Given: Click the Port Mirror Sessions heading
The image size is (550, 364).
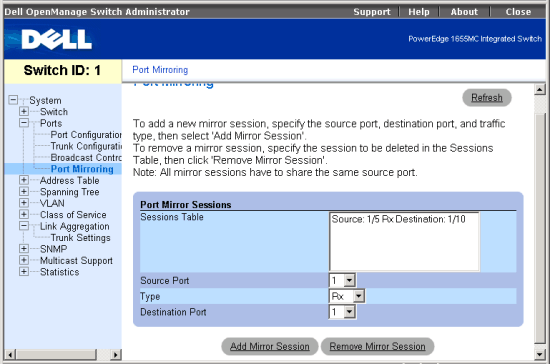Looking at the screenshot, I should click(186, 204).
